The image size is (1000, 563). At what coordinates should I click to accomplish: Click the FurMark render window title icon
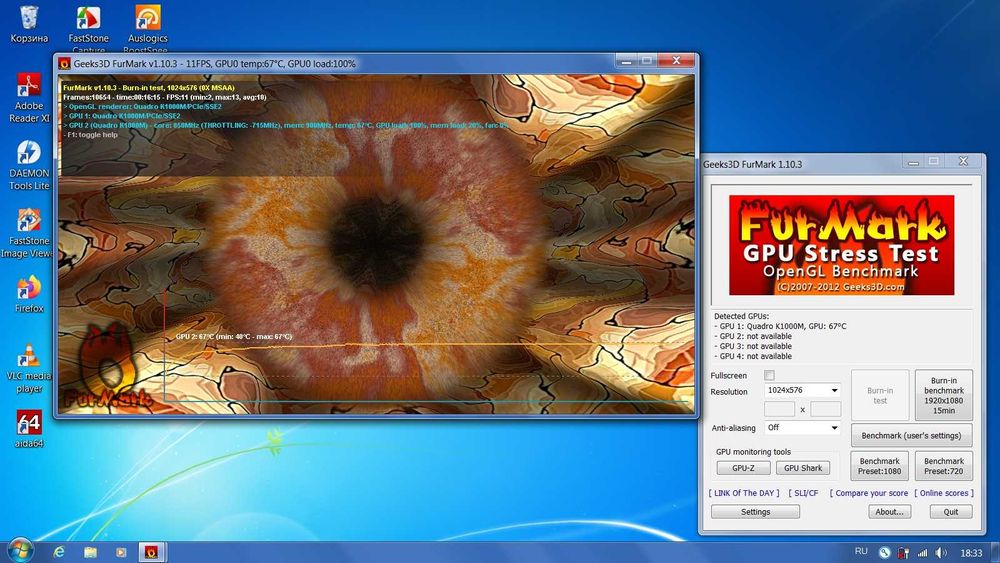click(64, 63)
